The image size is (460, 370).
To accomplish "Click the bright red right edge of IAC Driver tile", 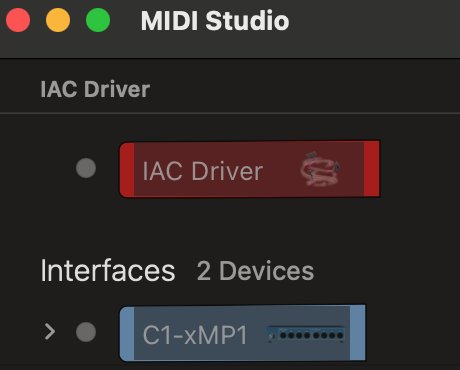I will click(372, 169).
